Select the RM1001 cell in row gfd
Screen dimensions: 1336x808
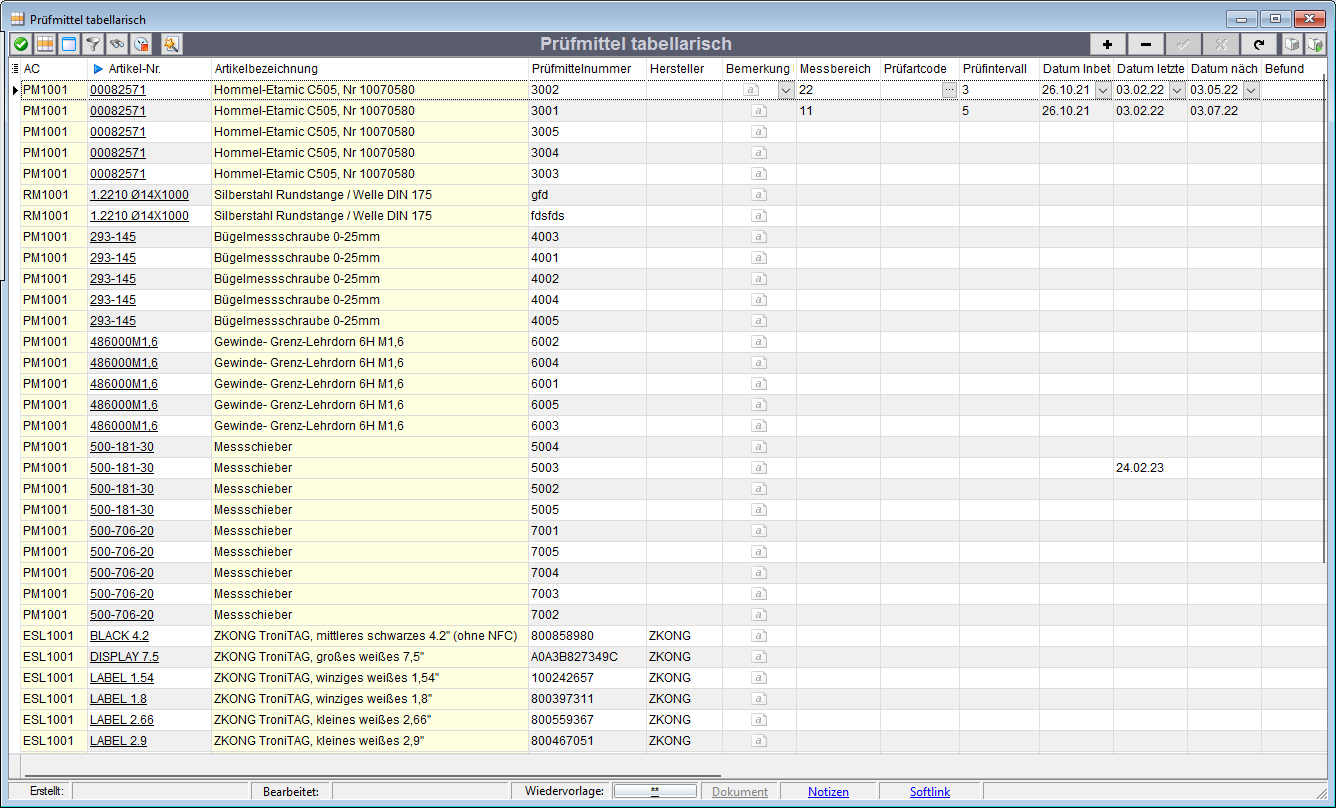54,195
